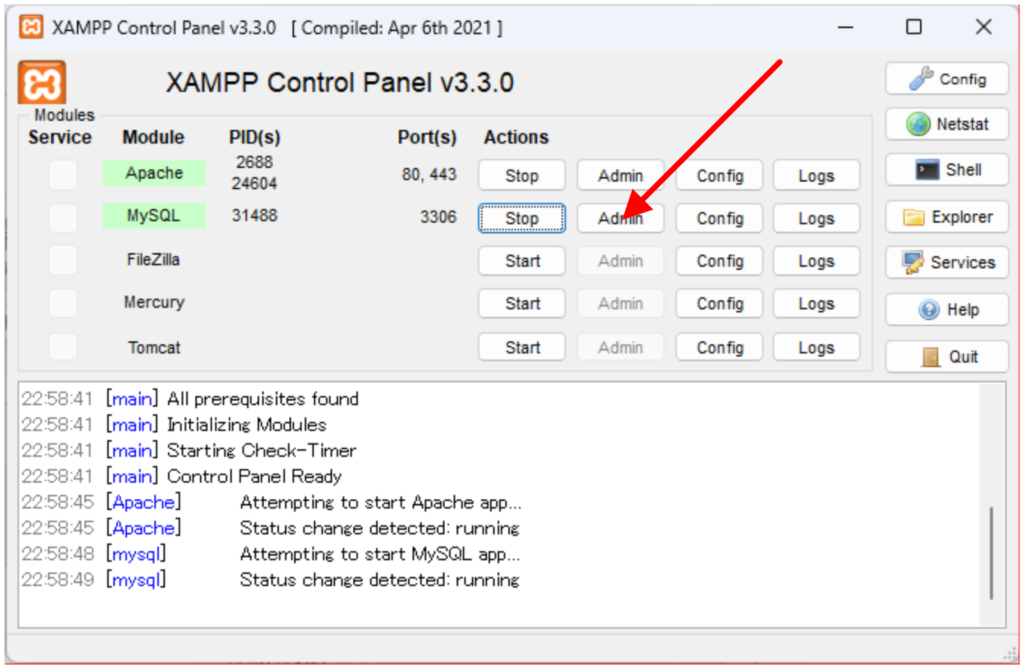Open MySQL Admin page
The width and height of the screenshot is (1024, 669).
(x=620, y=218)
